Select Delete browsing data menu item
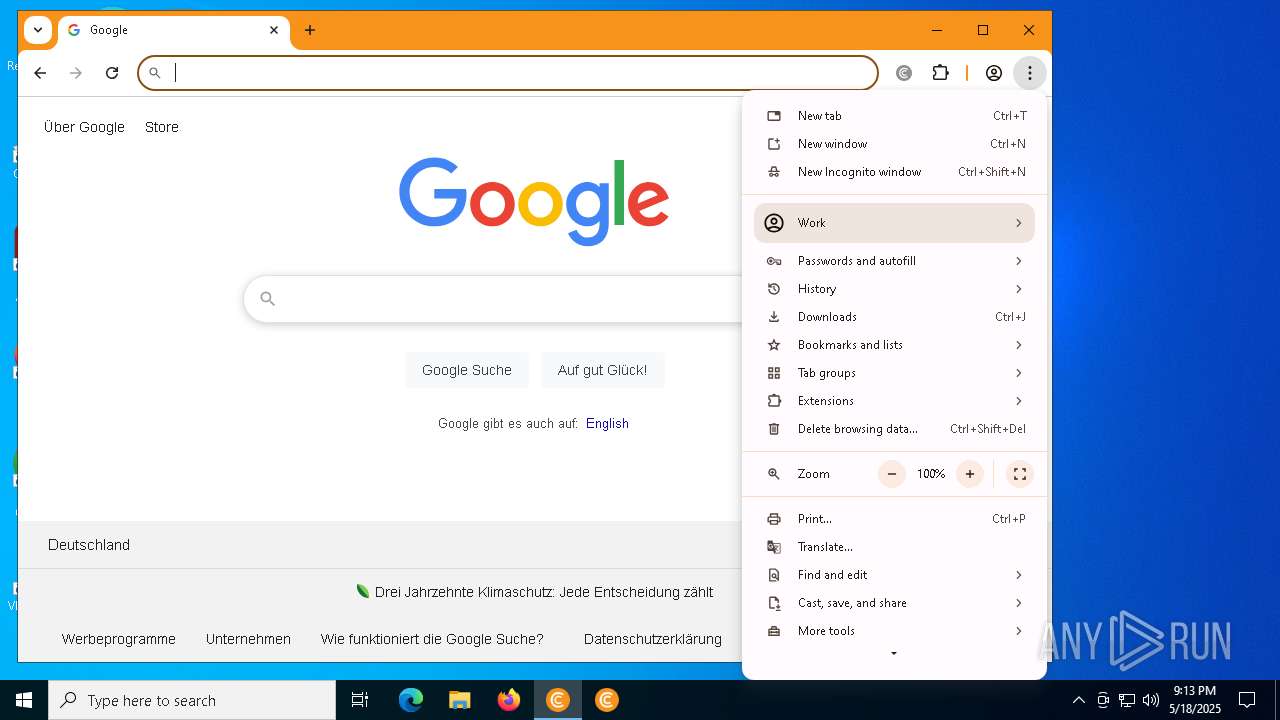1280x720 pixels. coord(895,429)
